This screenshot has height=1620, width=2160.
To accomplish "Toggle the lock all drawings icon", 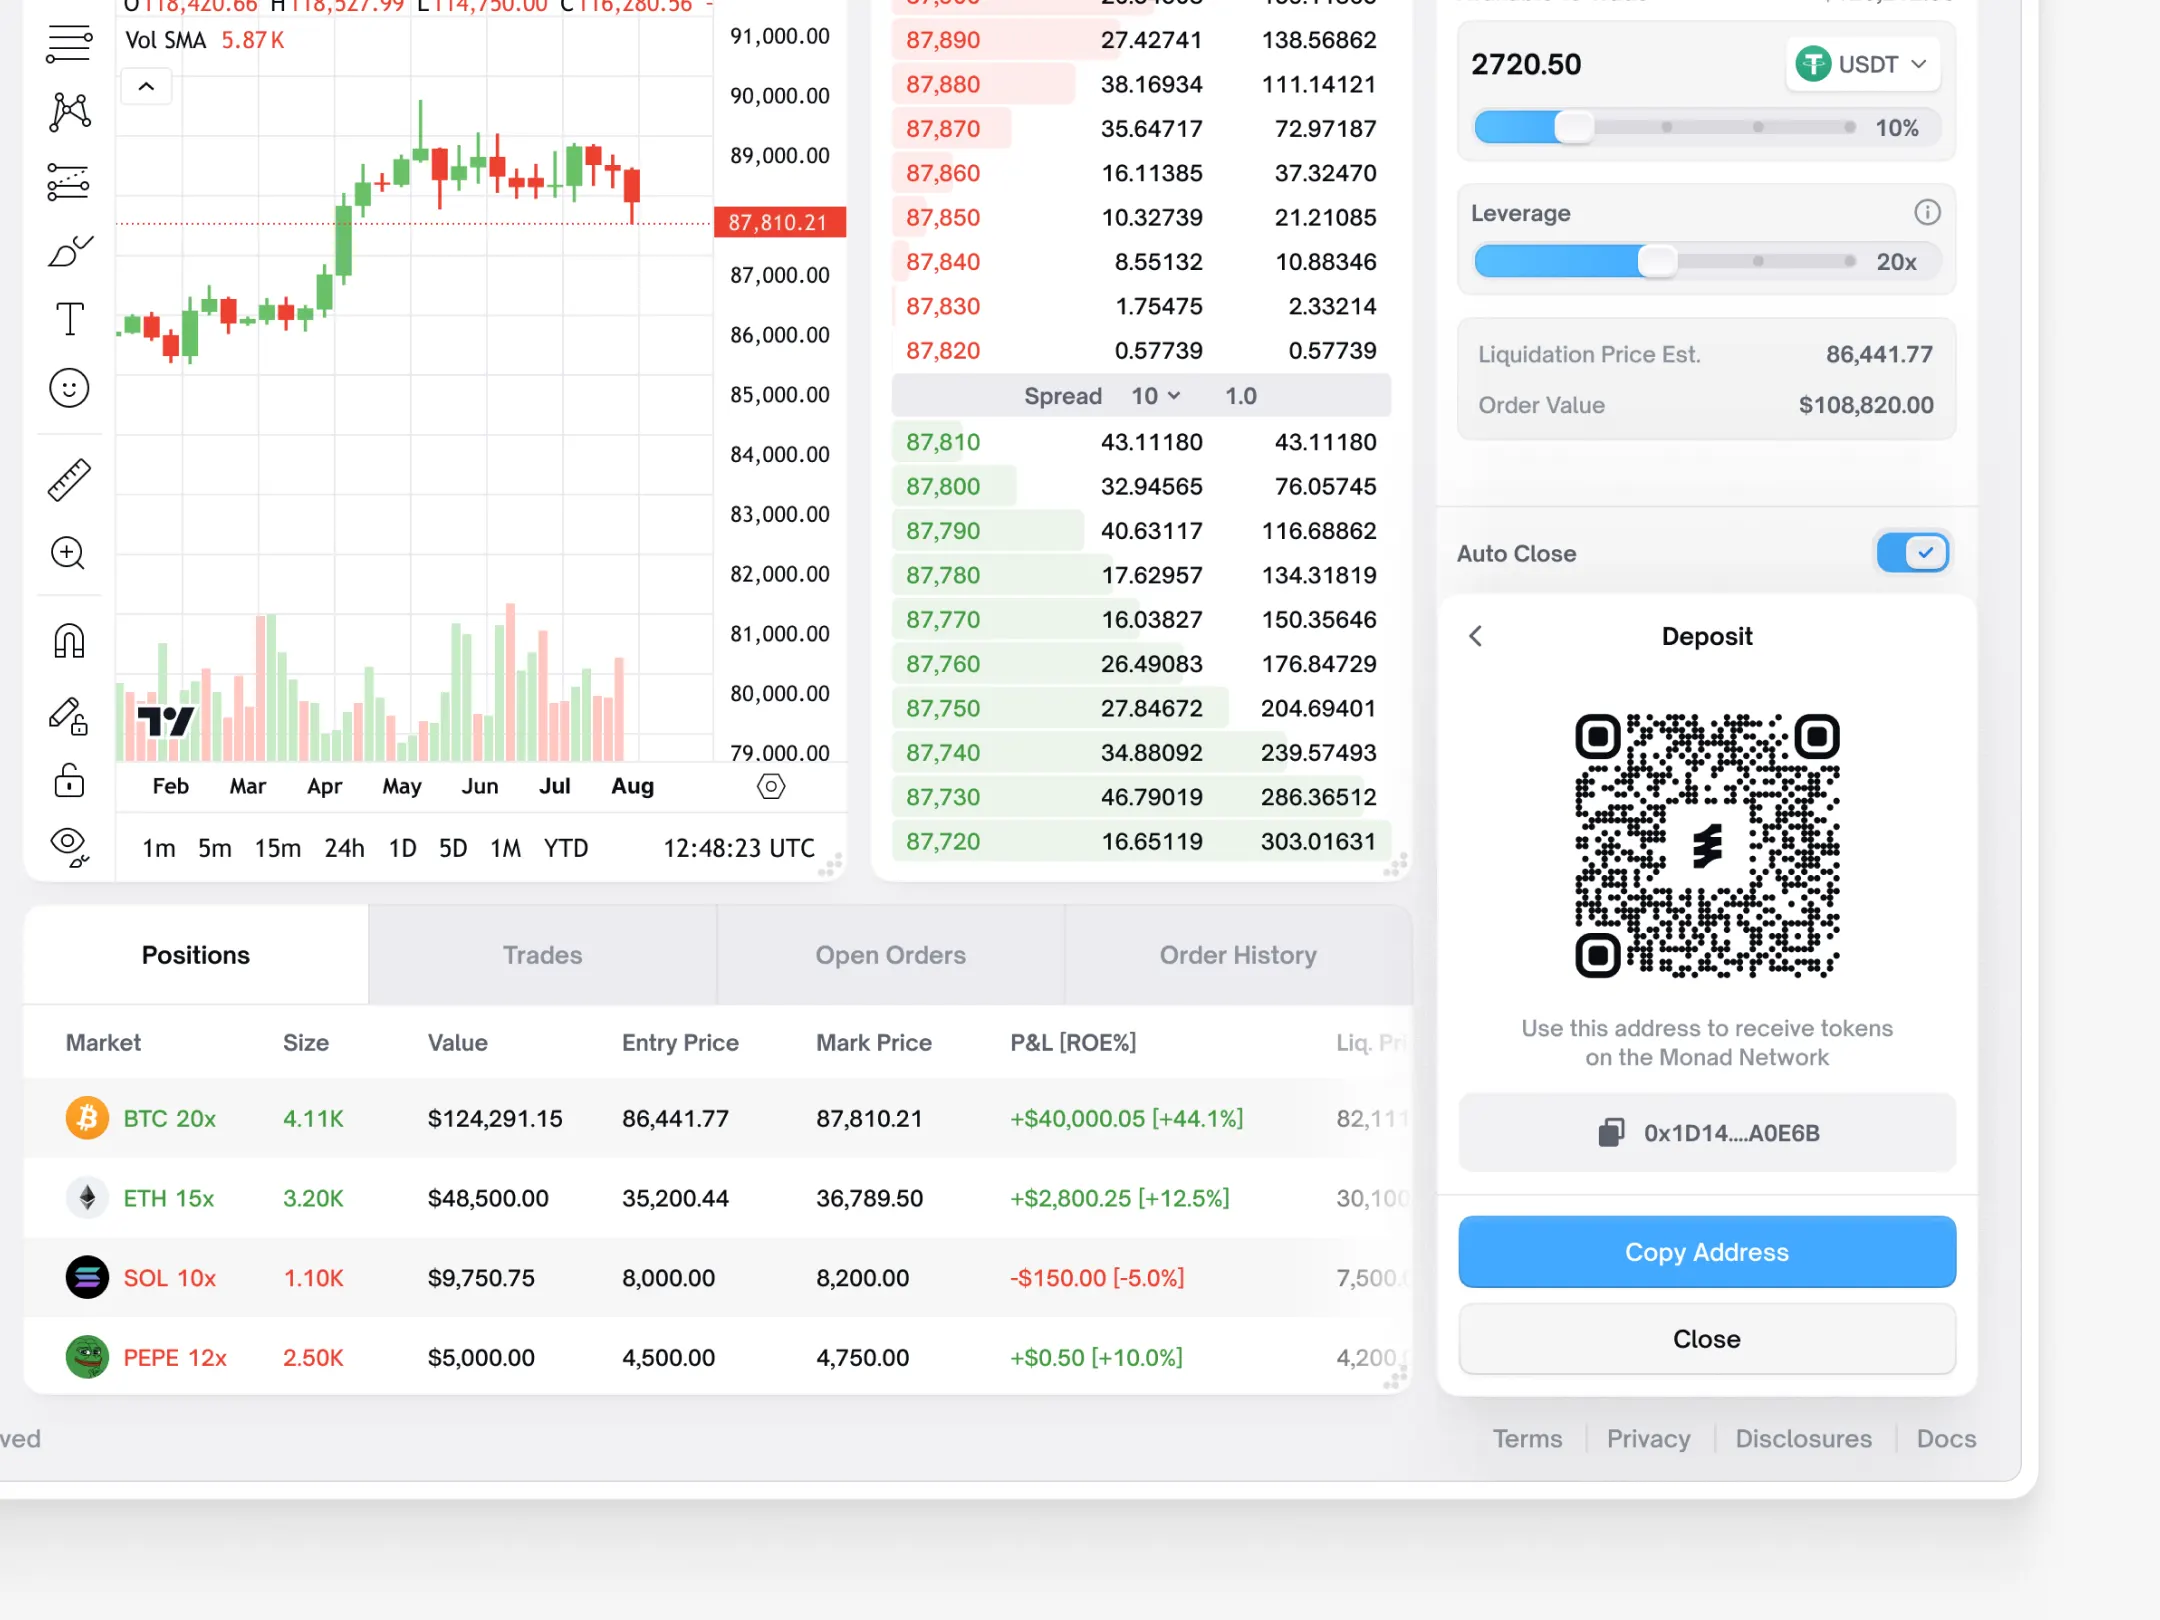I will coord(69,780).
